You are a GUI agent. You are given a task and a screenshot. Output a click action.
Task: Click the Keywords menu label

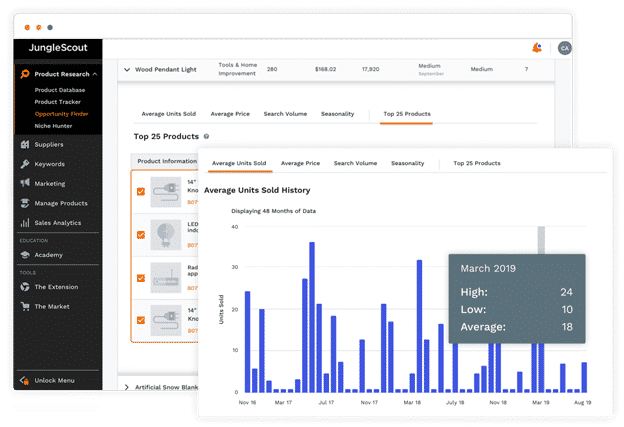(49, 164)
